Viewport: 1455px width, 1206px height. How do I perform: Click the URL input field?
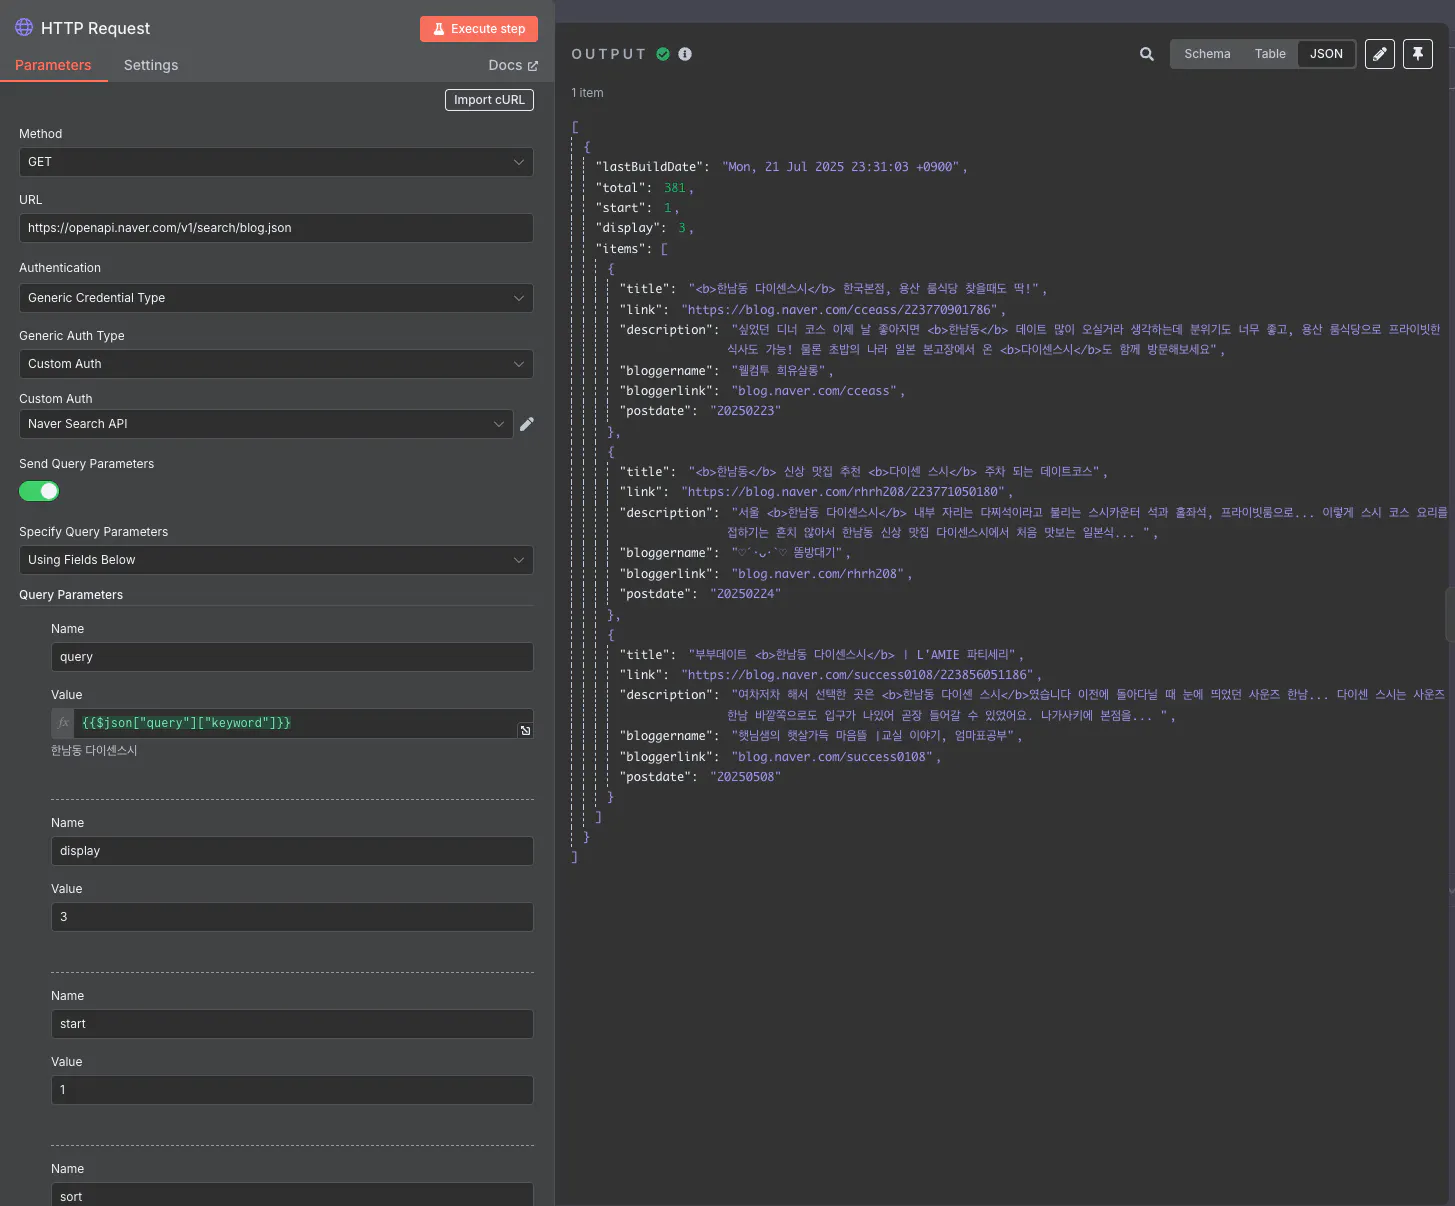[275, 228]
